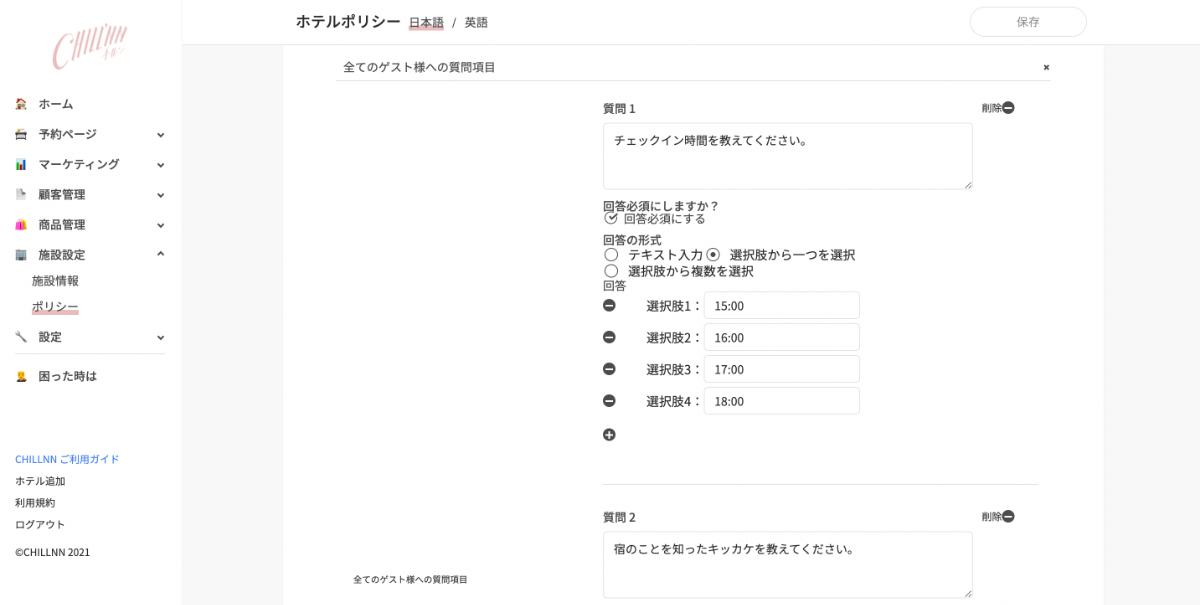Delete question 1 using 削除 icon
Image resolution: width=1200 pixels, height=605 pixels.
[1007, 108]
